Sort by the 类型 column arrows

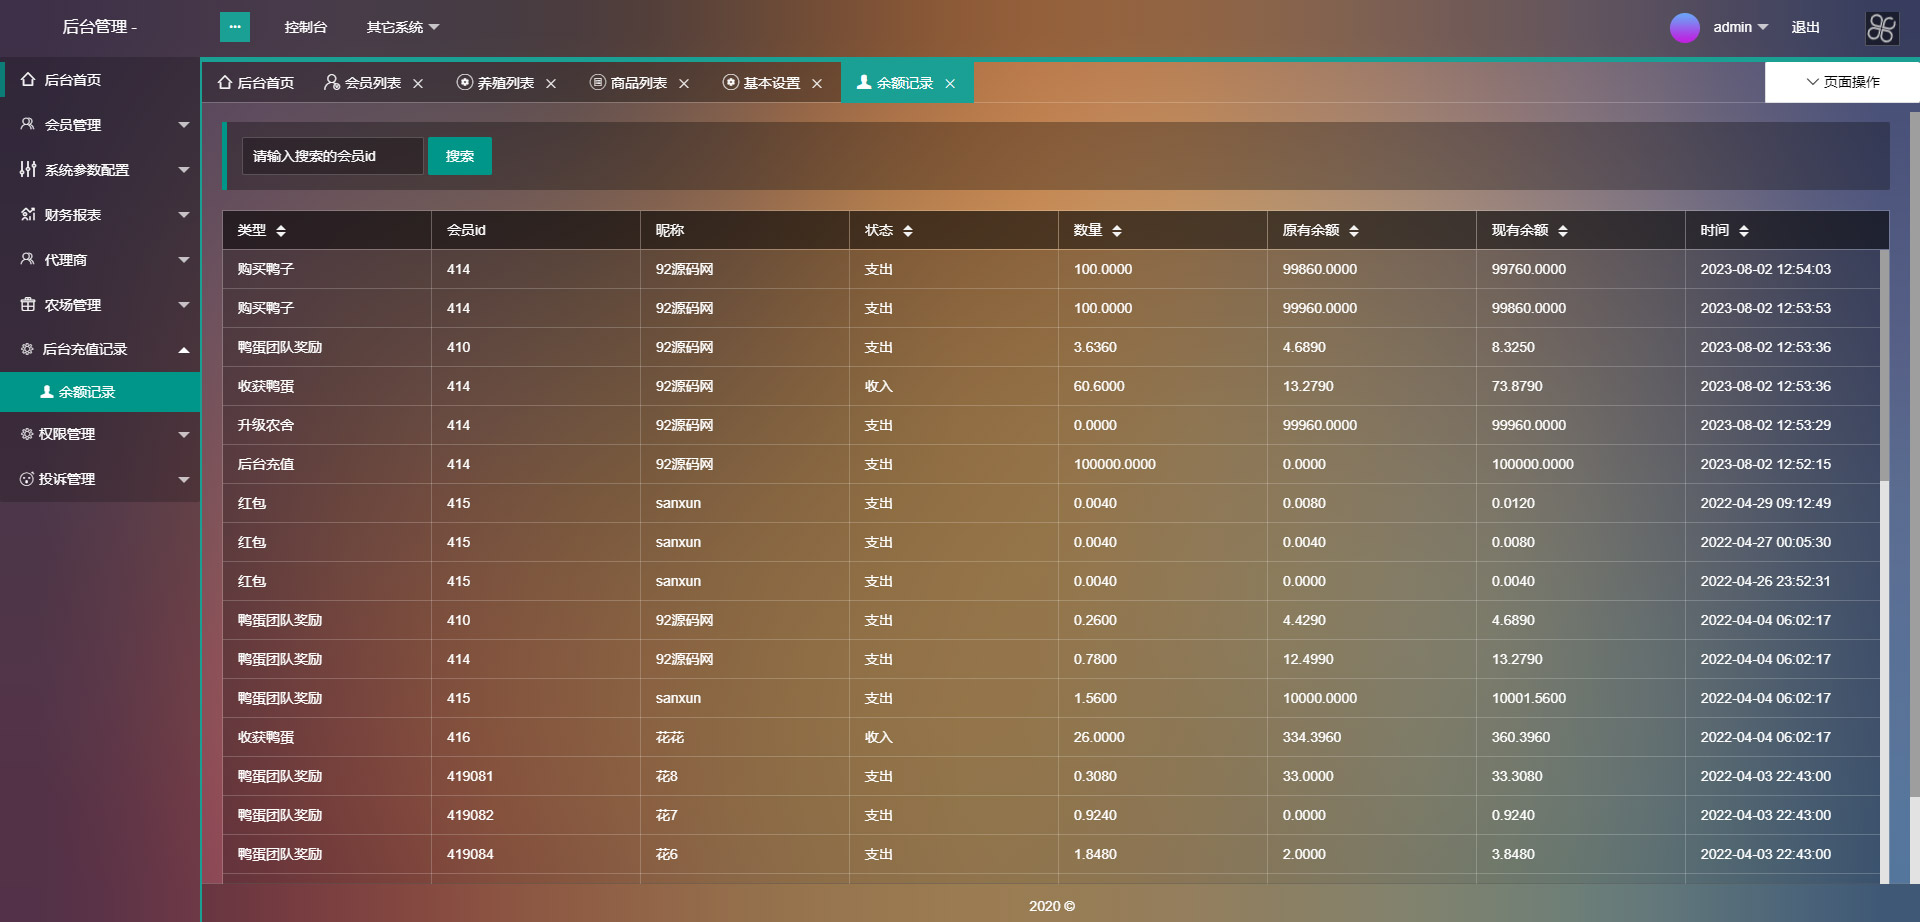[281, 231]
